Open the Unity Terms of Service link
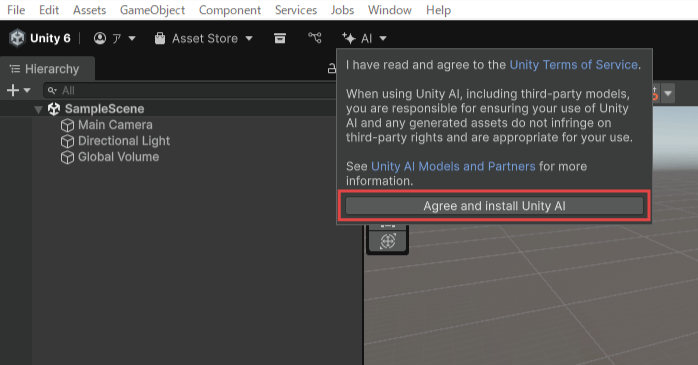Image resolution: width=698 pixels, height=365 pixels. point(573,65)
